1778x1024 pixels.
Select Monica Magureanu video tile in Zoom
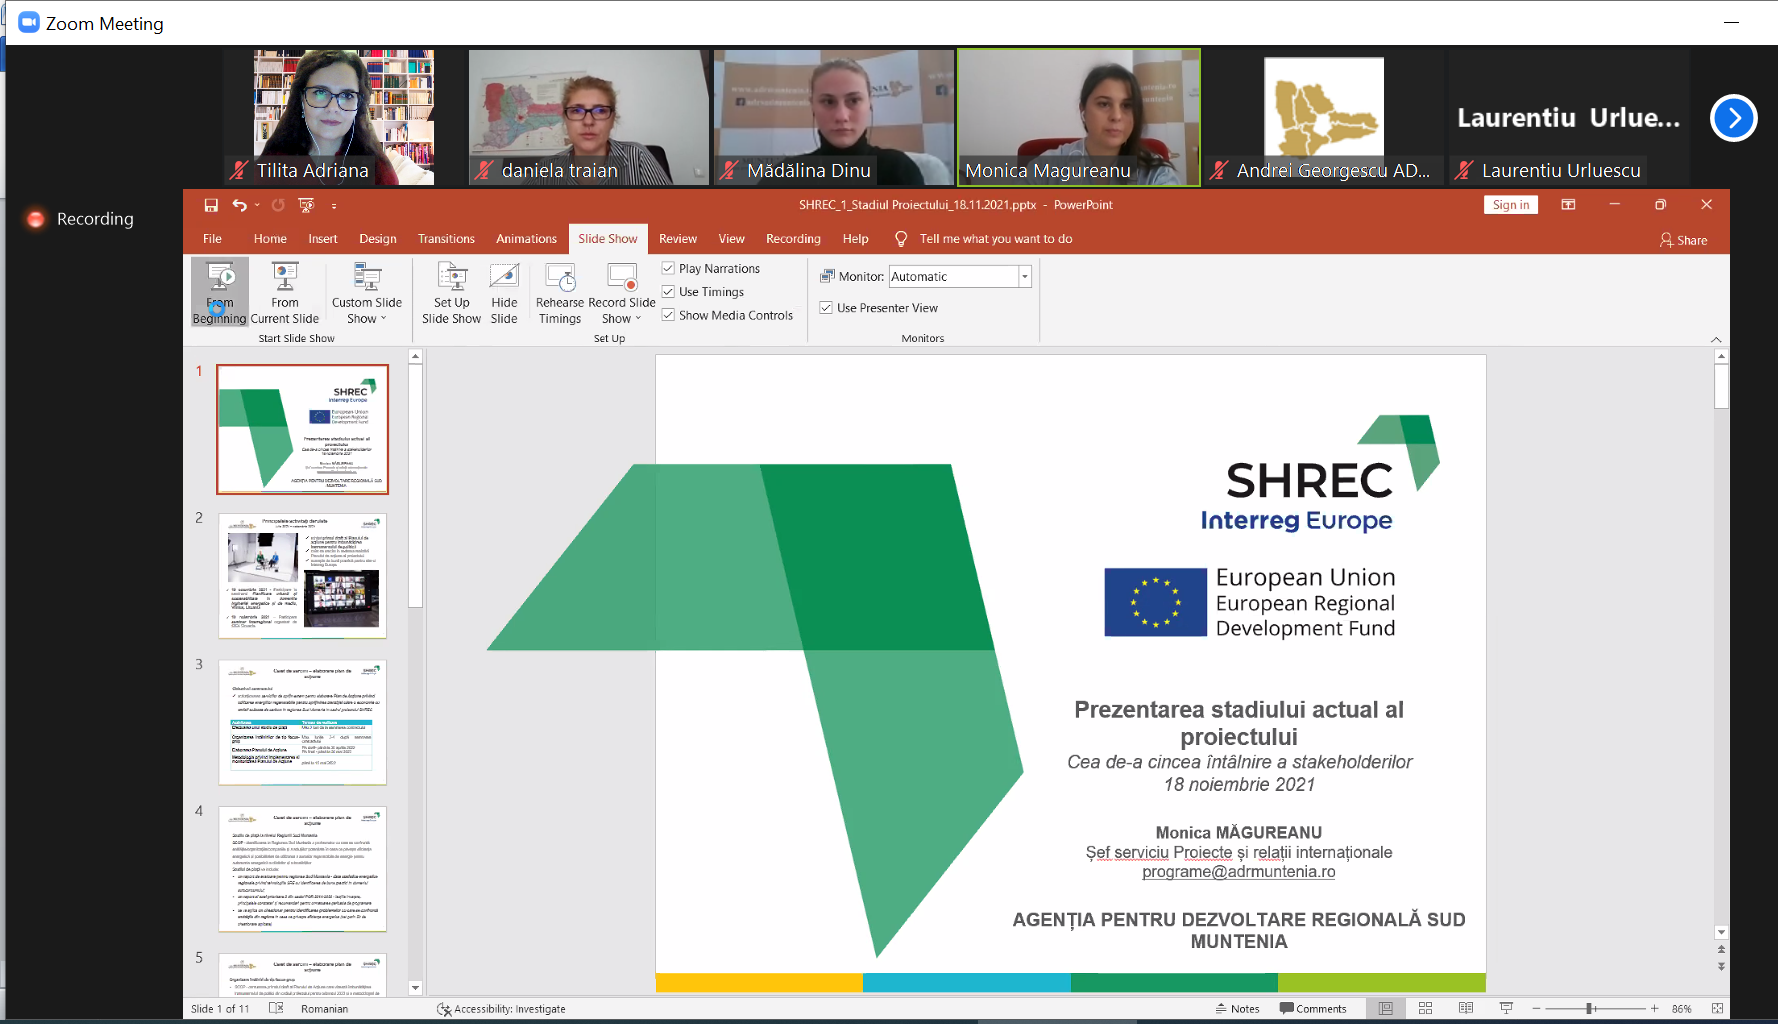click(x=1079, y=117)
